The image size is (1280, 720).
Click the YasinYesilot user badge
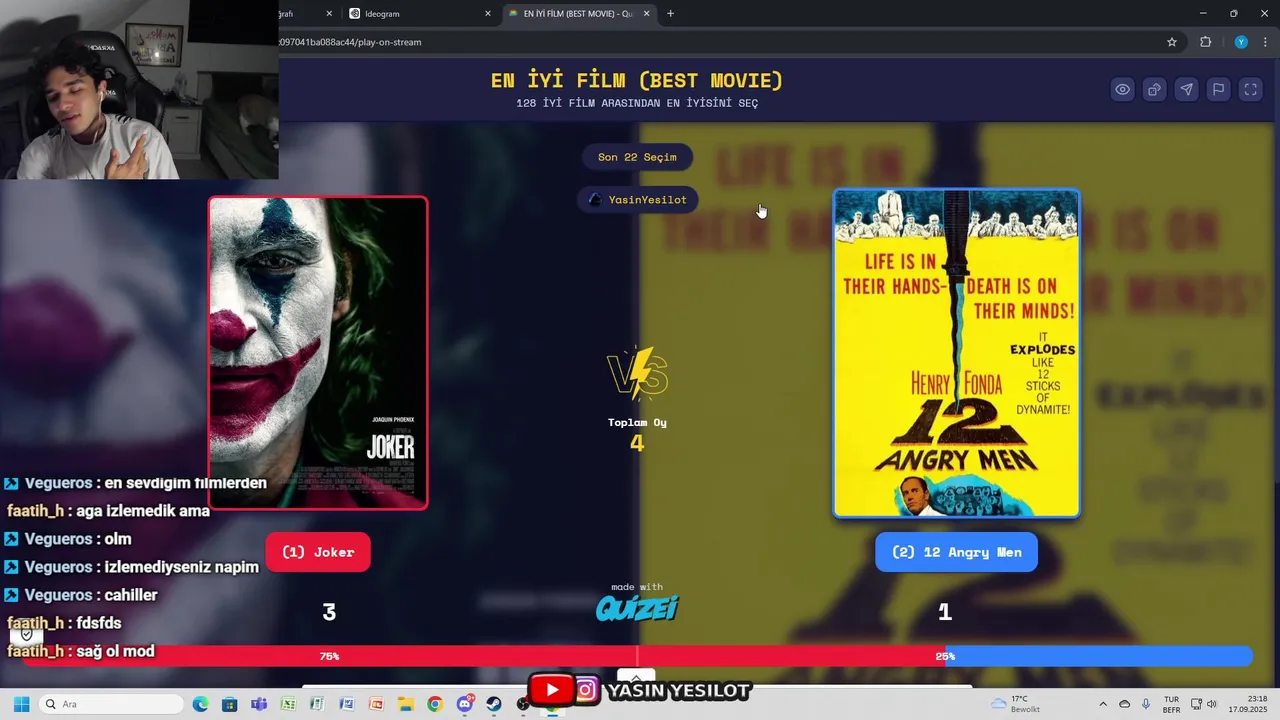tap(637, 200)
